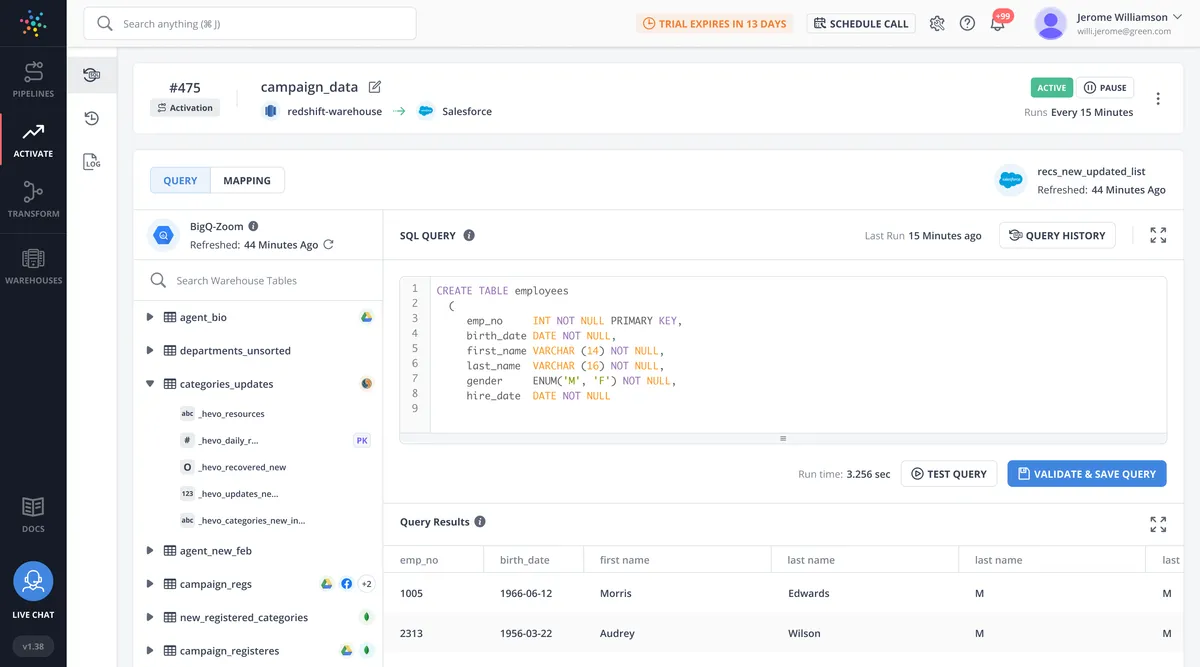Image resolution: width=1200 pixels, height=667 pixels.
Task: Click the edit pencil beside campaign_data
Action: click(375, 87)
